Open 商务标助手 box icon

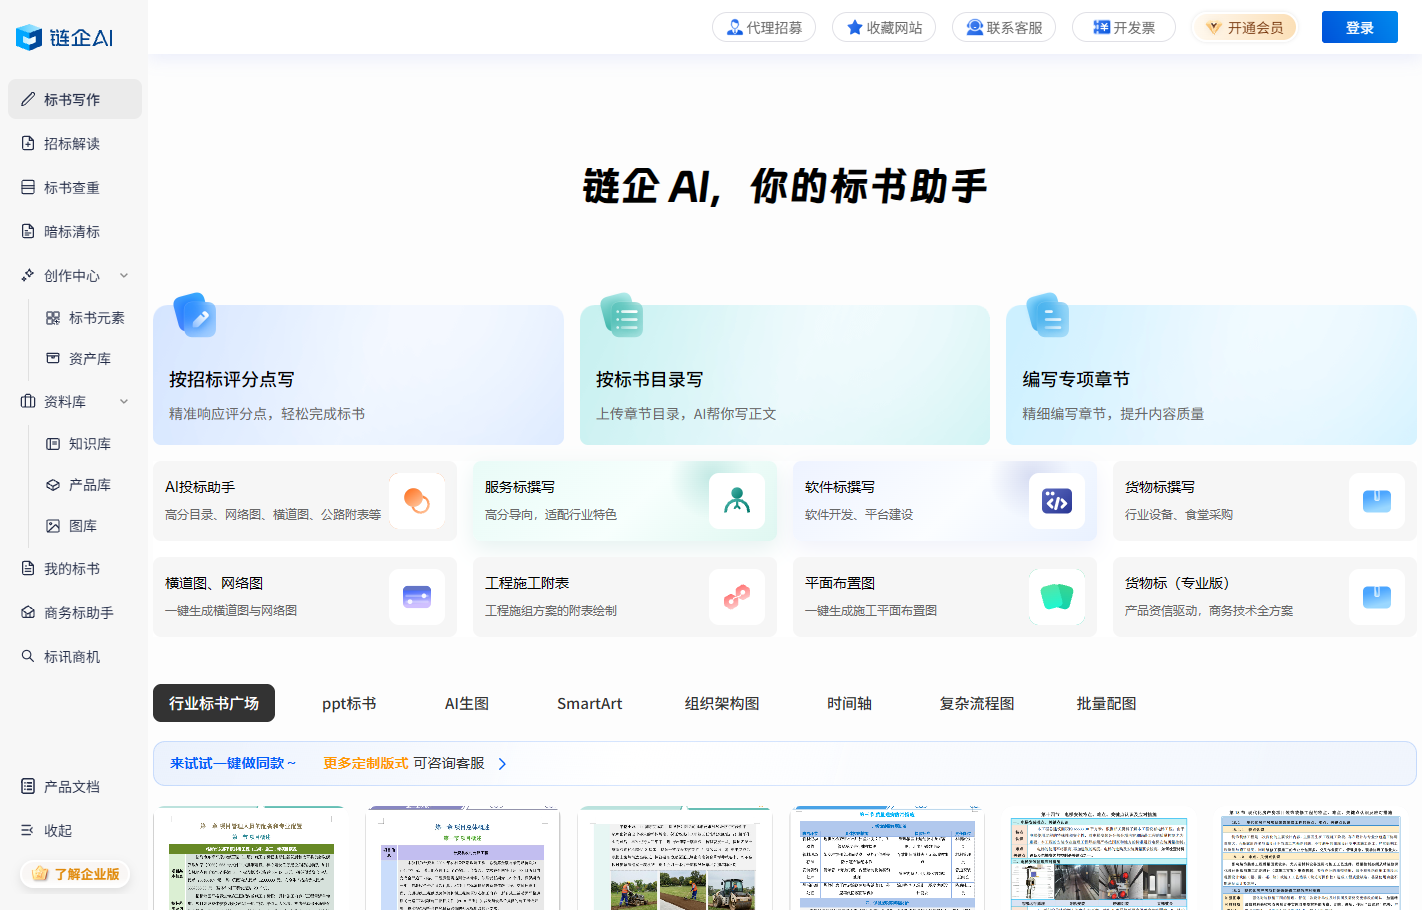point(28,612)
